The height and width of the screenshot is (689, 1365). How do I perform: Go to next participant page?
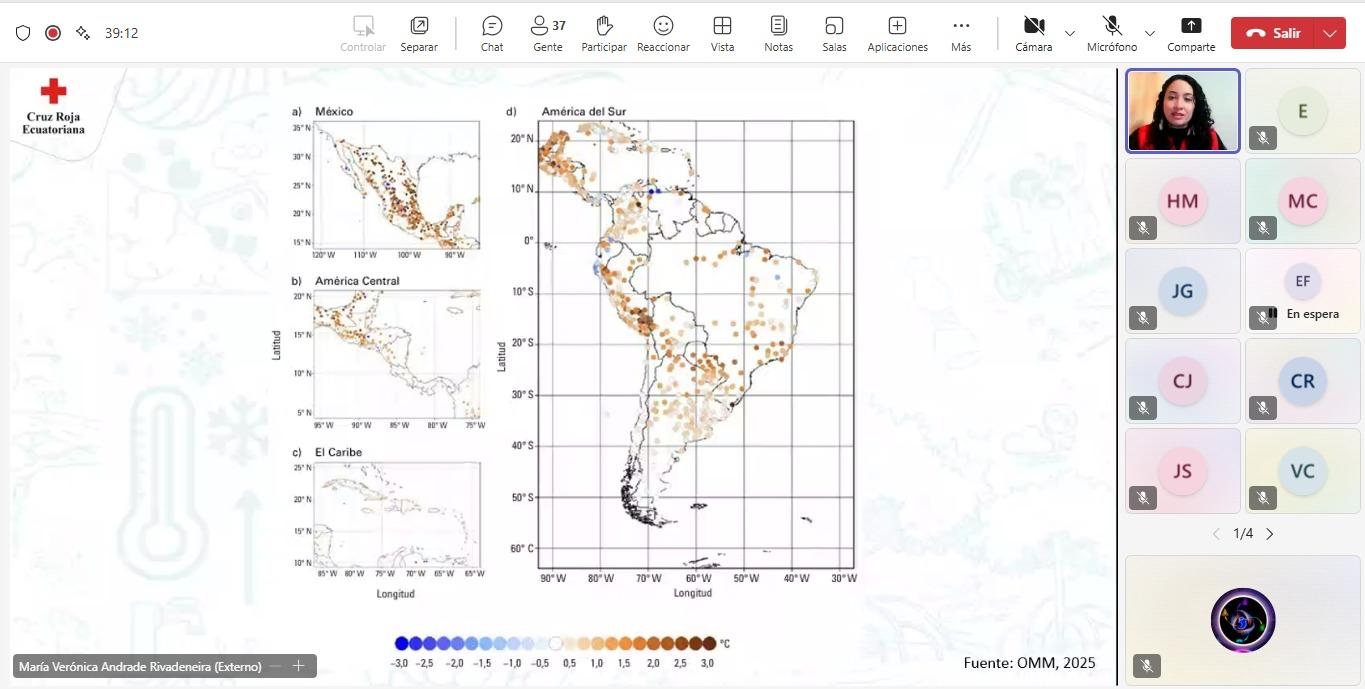1270,534
